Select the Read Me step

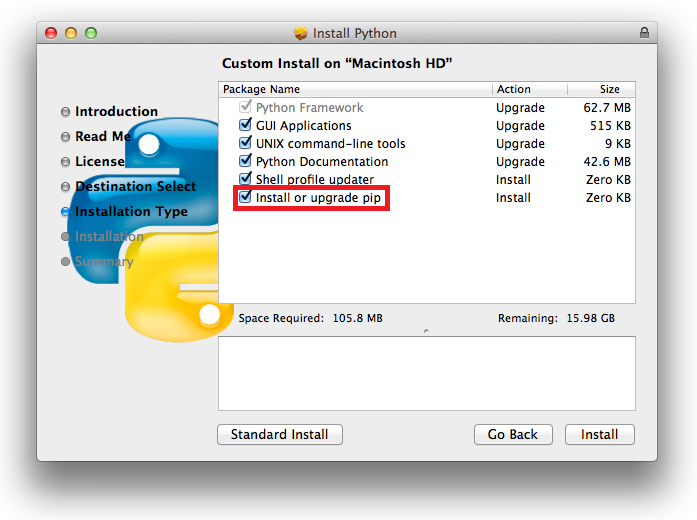pyautogui.click(x=96, y=136)
